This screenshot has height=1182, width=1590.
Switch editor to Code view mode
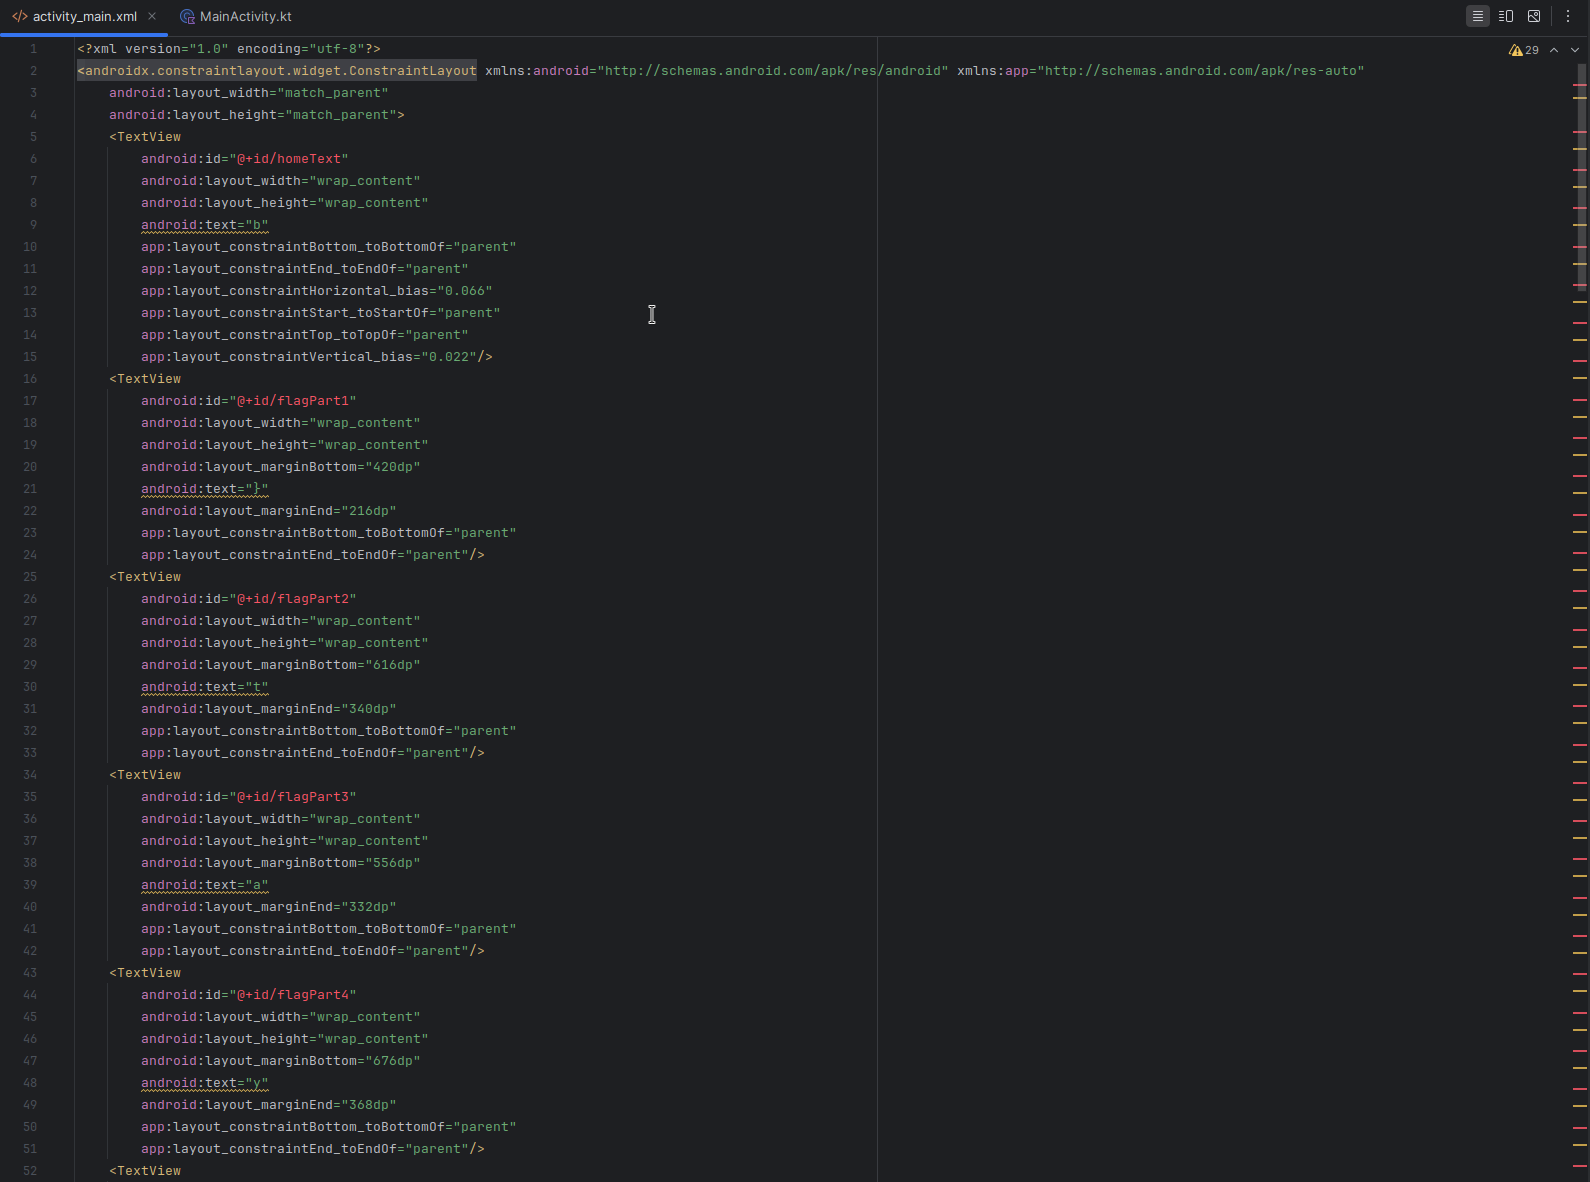click(x=1477, y=16)
